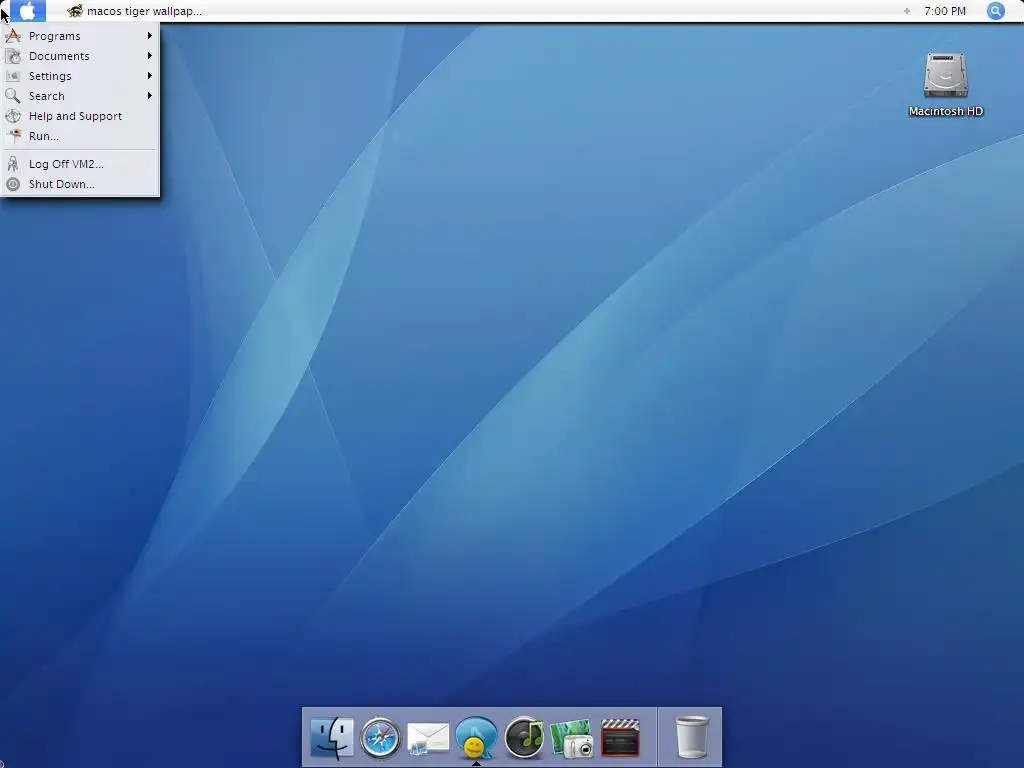
Task: Click the tiger icon in menu bar
Action: click(x=75, y=11)
